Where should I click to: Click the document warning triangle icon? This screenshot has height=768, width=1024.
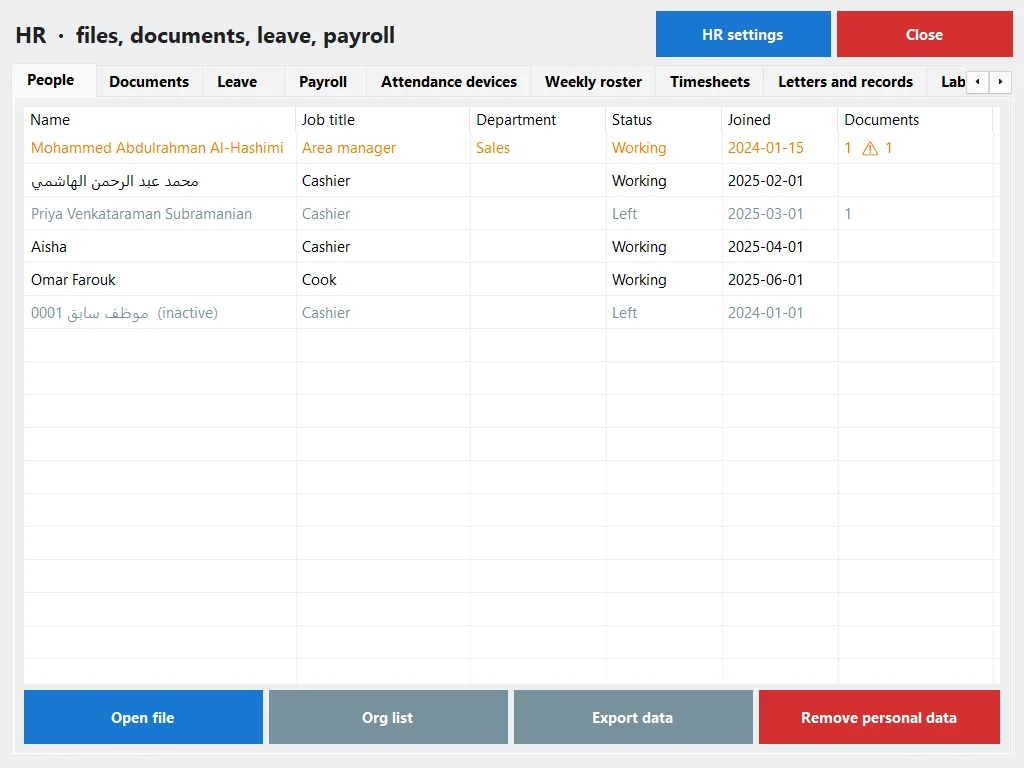[870, 148]
